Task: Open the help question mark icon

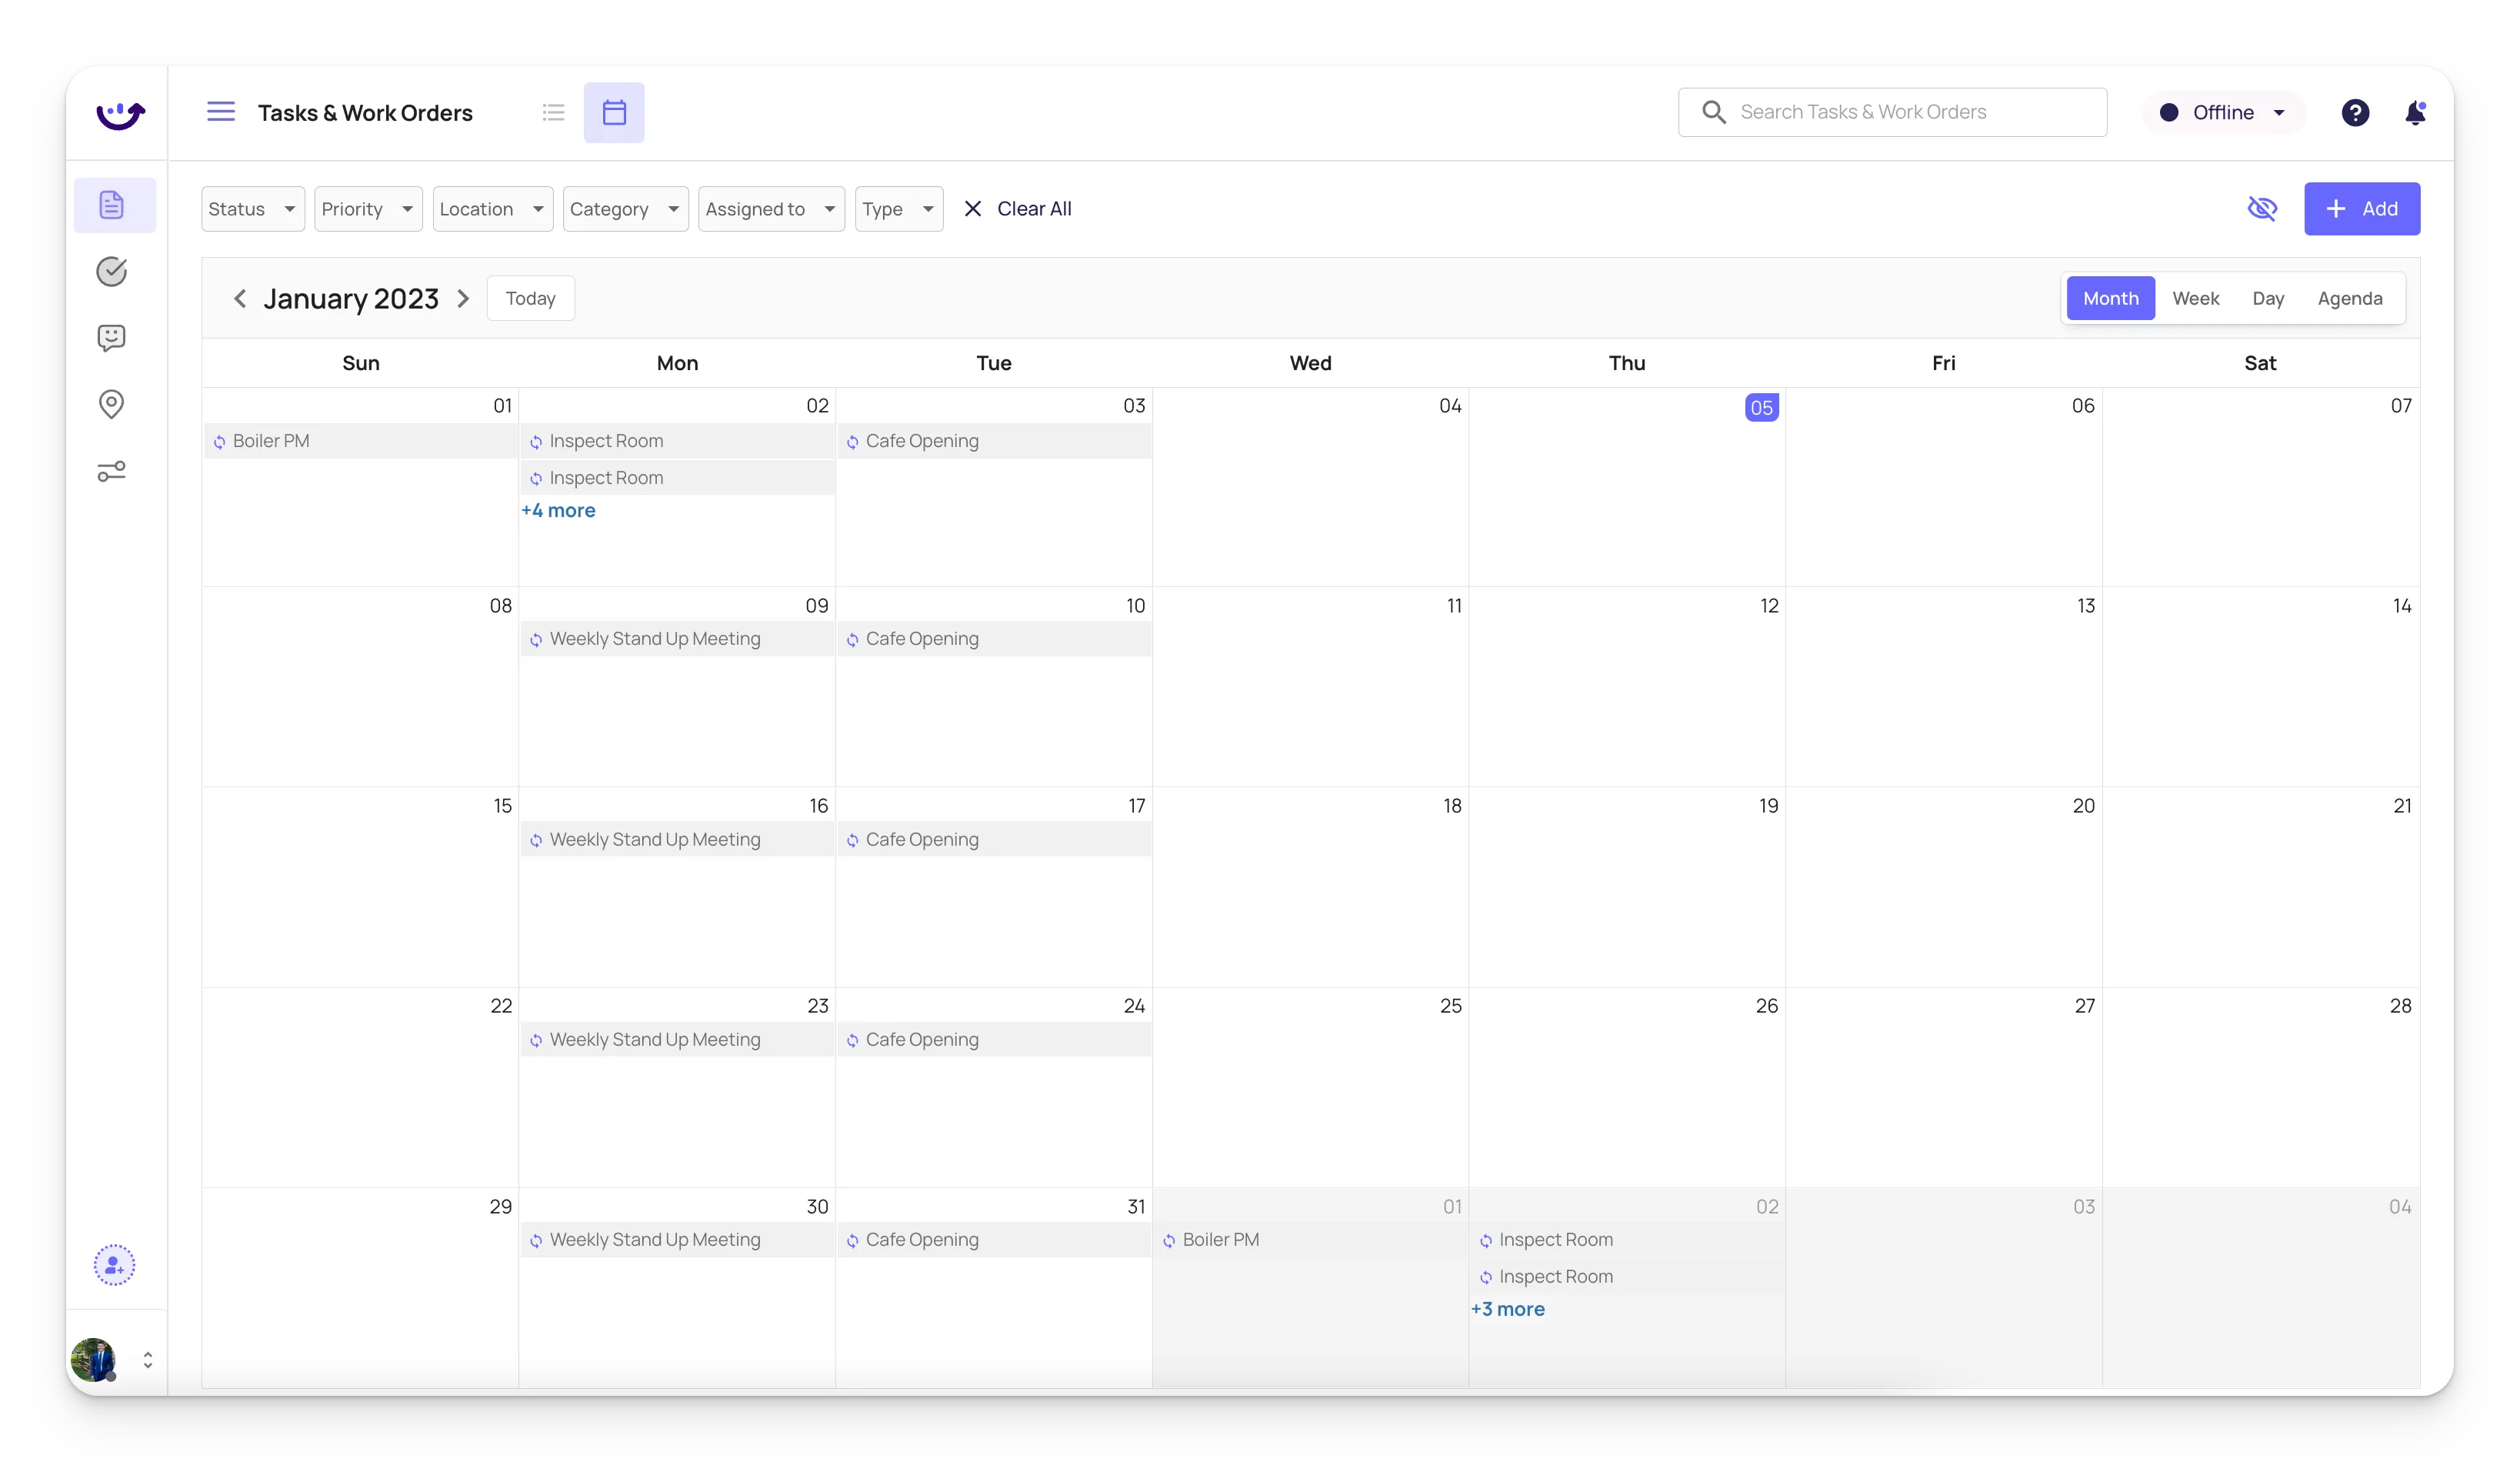Action: tap(2355, 112)
